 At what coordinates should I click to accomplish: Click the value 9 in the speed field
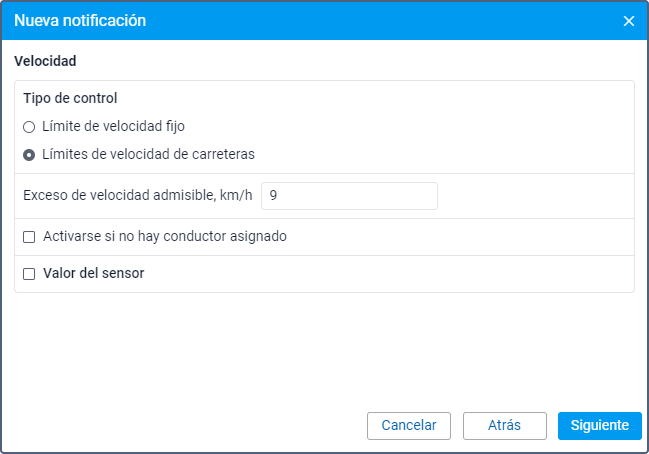tap(273, 197)
